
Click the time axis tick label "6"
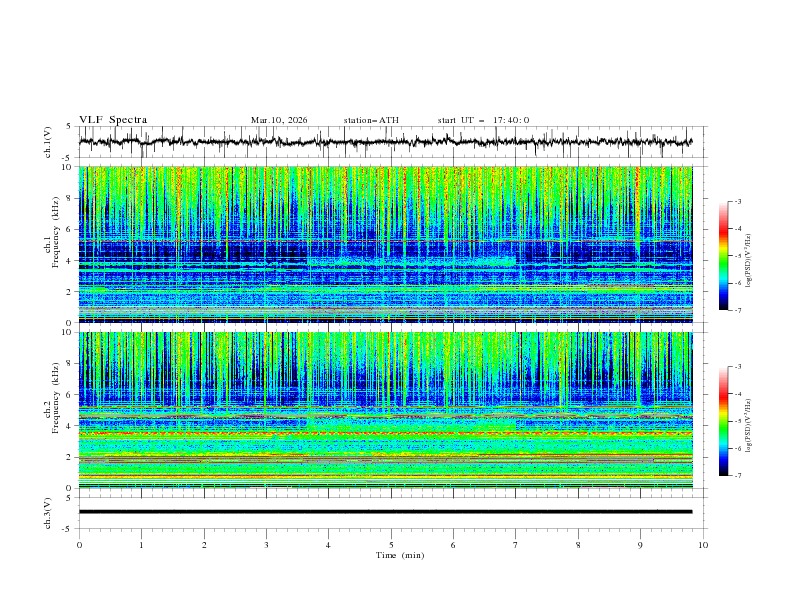tap(453, 545)
